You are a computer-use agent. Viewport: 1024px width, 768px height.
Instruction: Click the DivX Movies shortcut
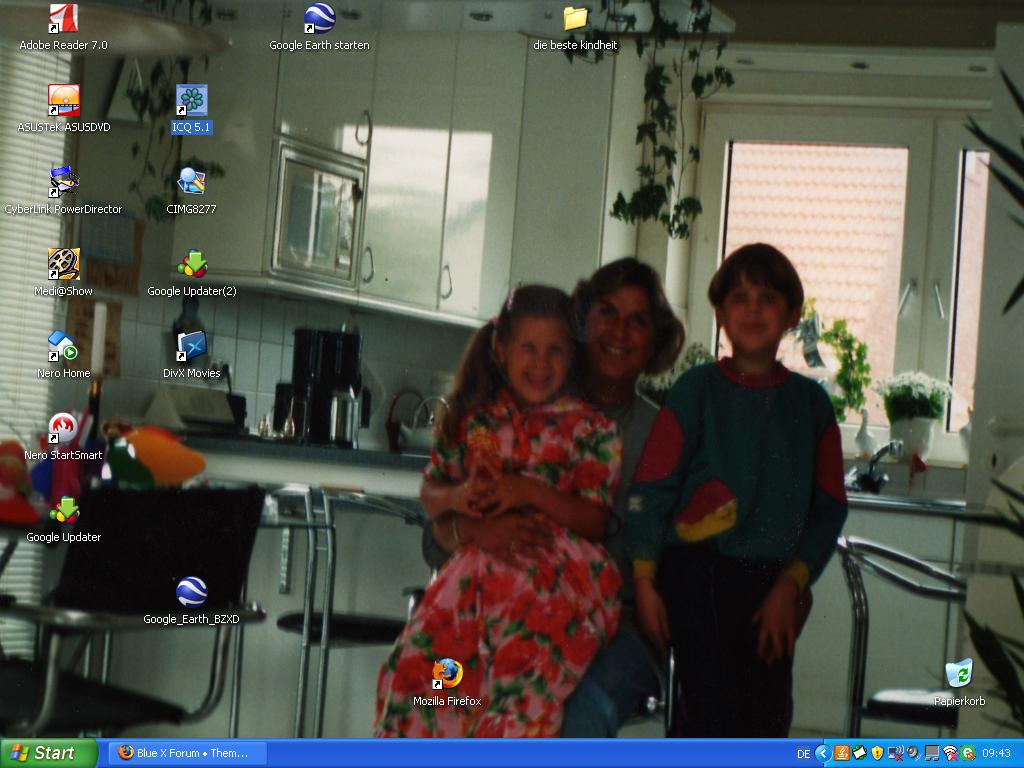pos(191,347)
